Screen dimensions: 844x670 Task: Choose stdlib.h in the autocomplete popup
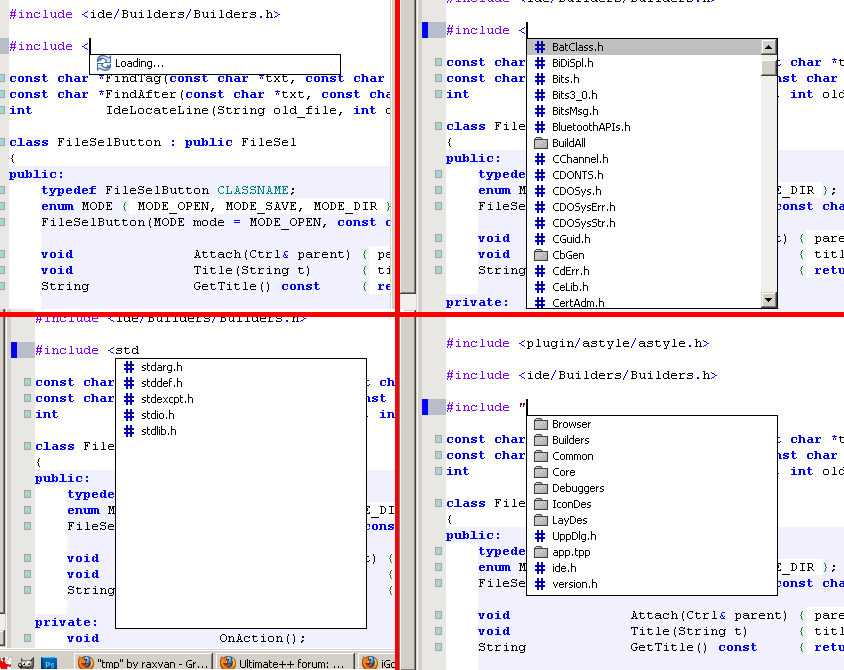coord(159,431)
